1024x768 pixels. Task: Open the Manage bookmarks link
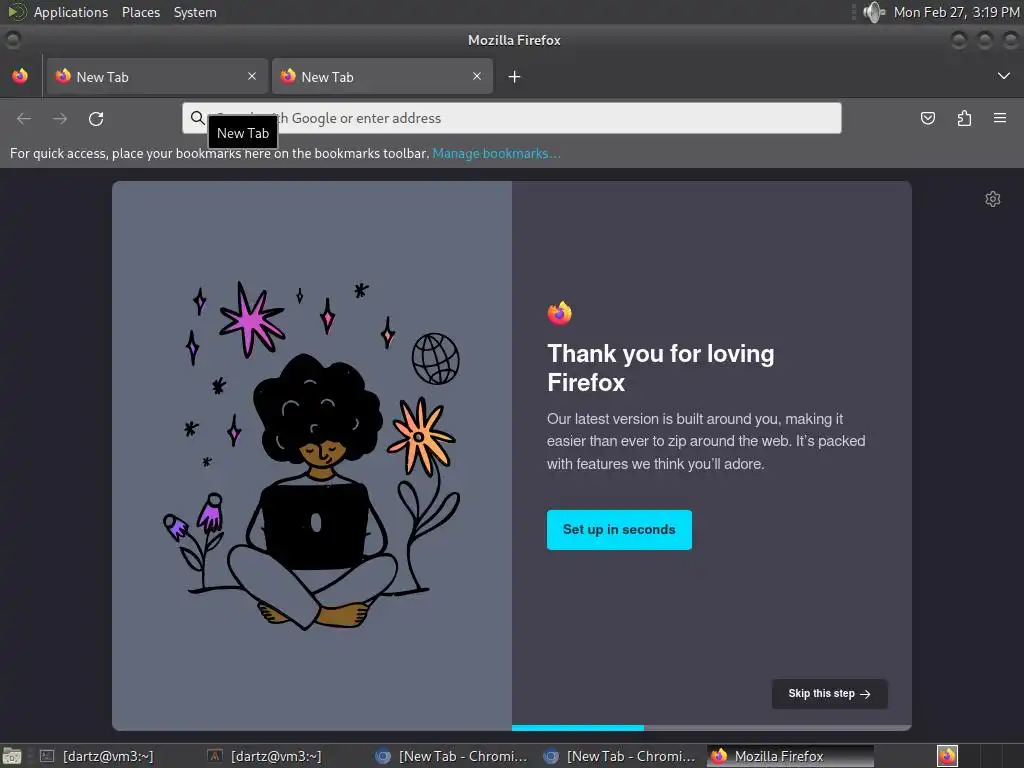[x=496, y=153]
